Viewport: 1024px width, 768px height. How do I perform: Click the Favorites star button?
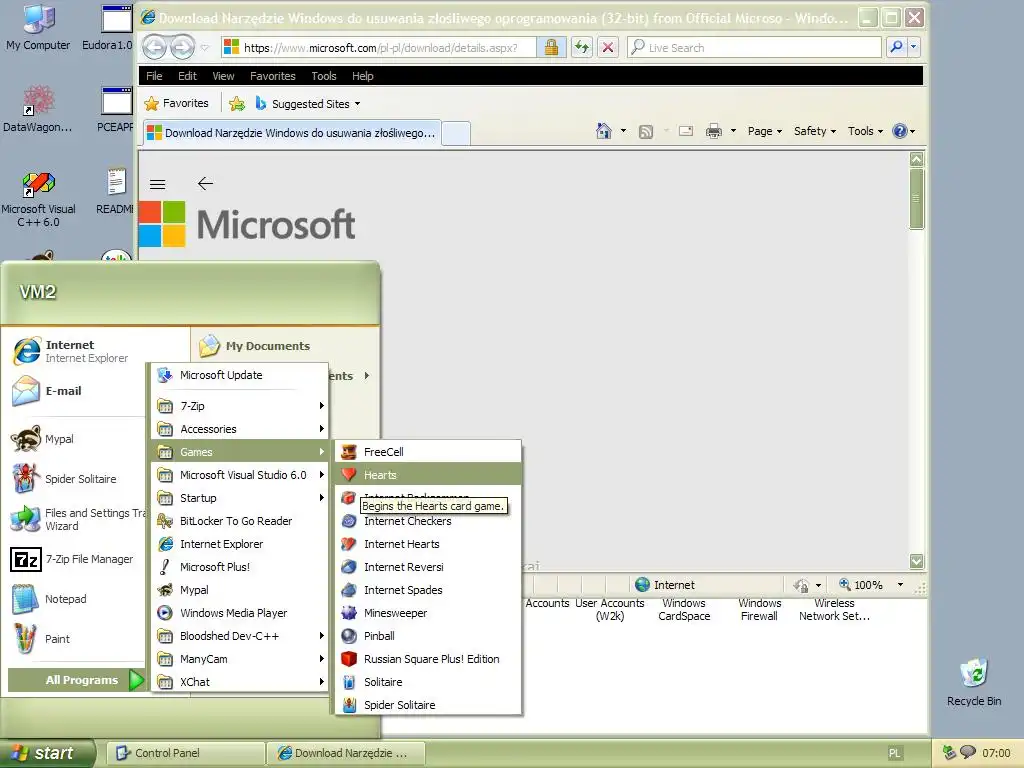(176, 103)
